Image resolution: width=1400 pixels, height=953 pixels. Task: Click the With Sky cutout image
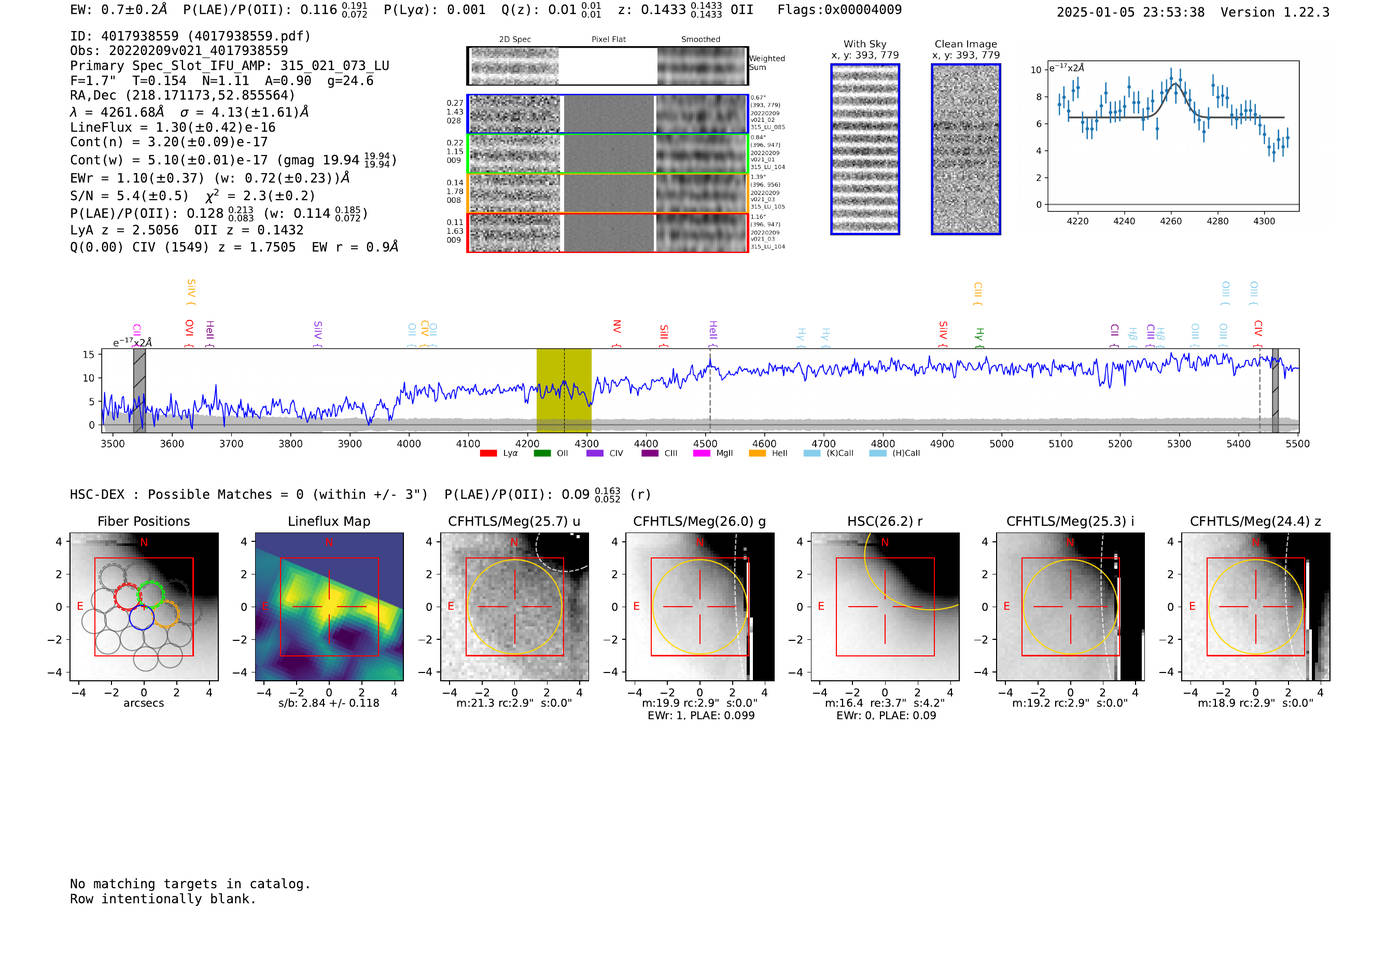click(865, 149)
